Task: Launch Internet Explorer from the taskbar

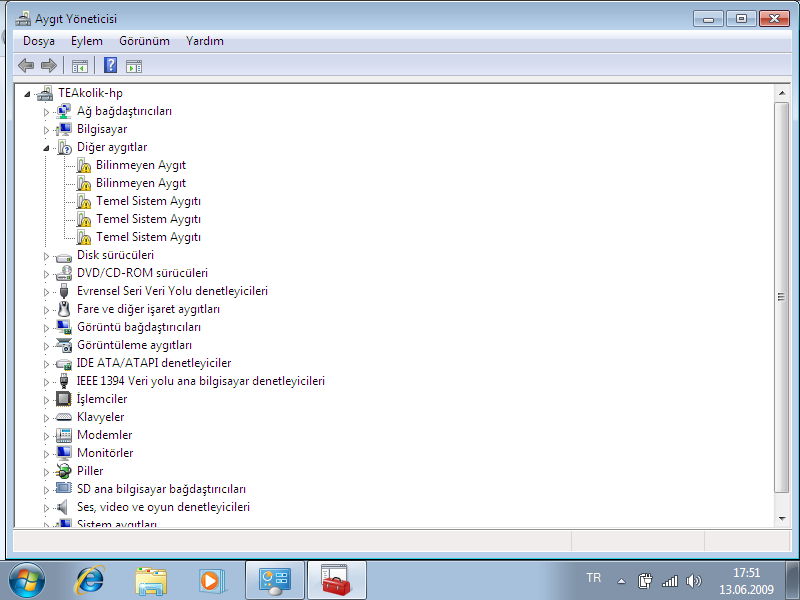Action: pos(90,581)
